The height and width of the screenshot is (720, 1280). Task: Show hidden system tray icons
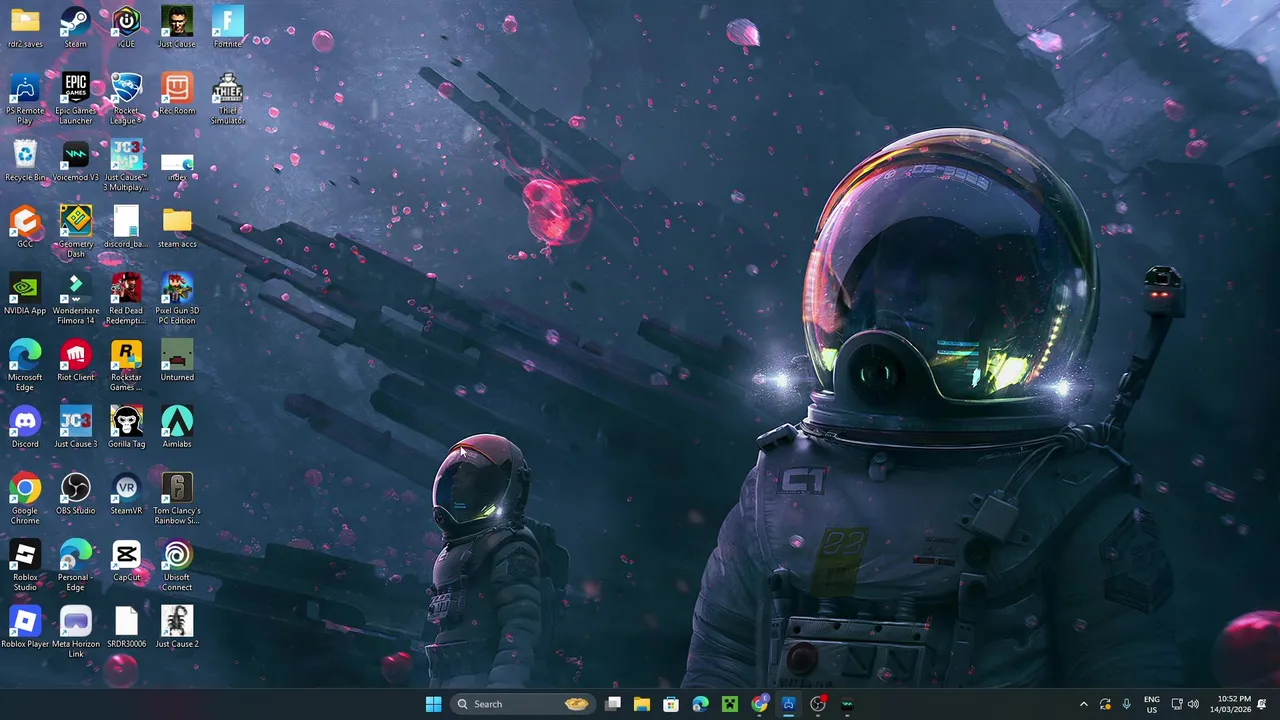point(1083,704)
